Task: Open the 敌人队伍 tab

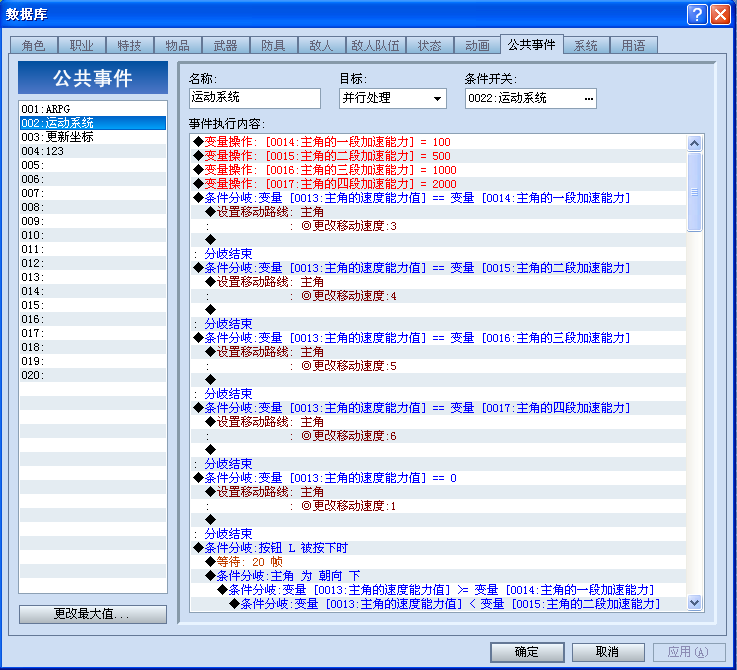Action: 375,46
